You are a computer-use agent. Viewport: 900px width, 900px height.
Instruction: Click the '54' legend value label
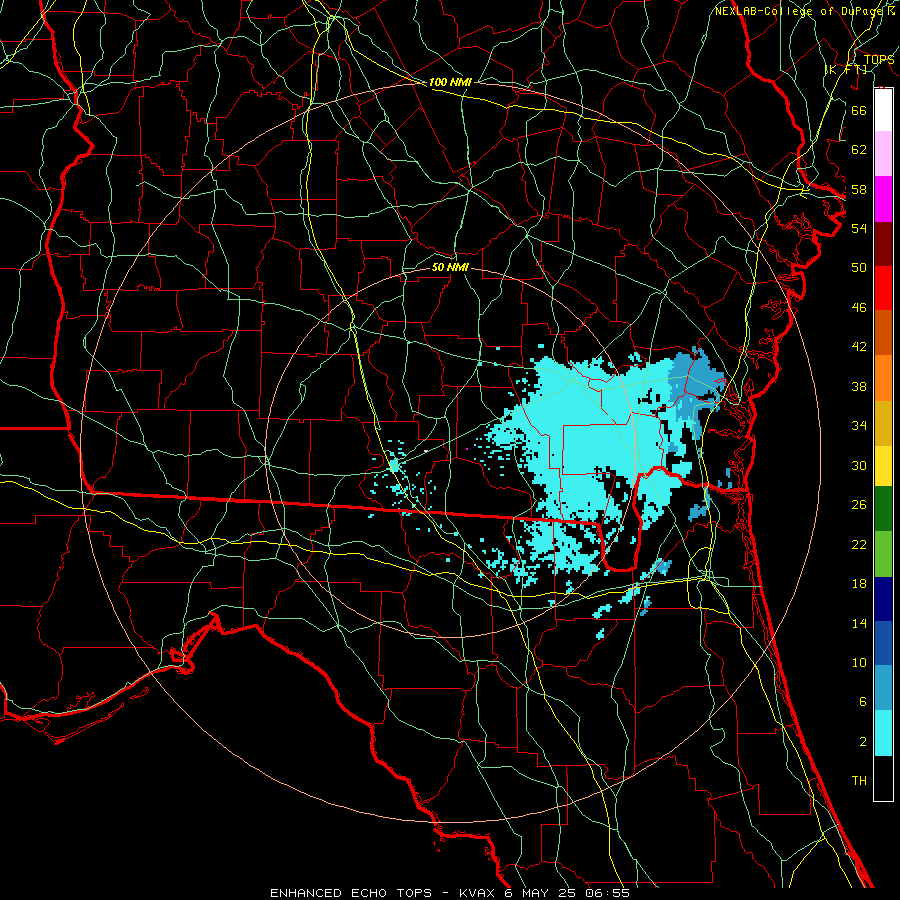tap(859, 228)
